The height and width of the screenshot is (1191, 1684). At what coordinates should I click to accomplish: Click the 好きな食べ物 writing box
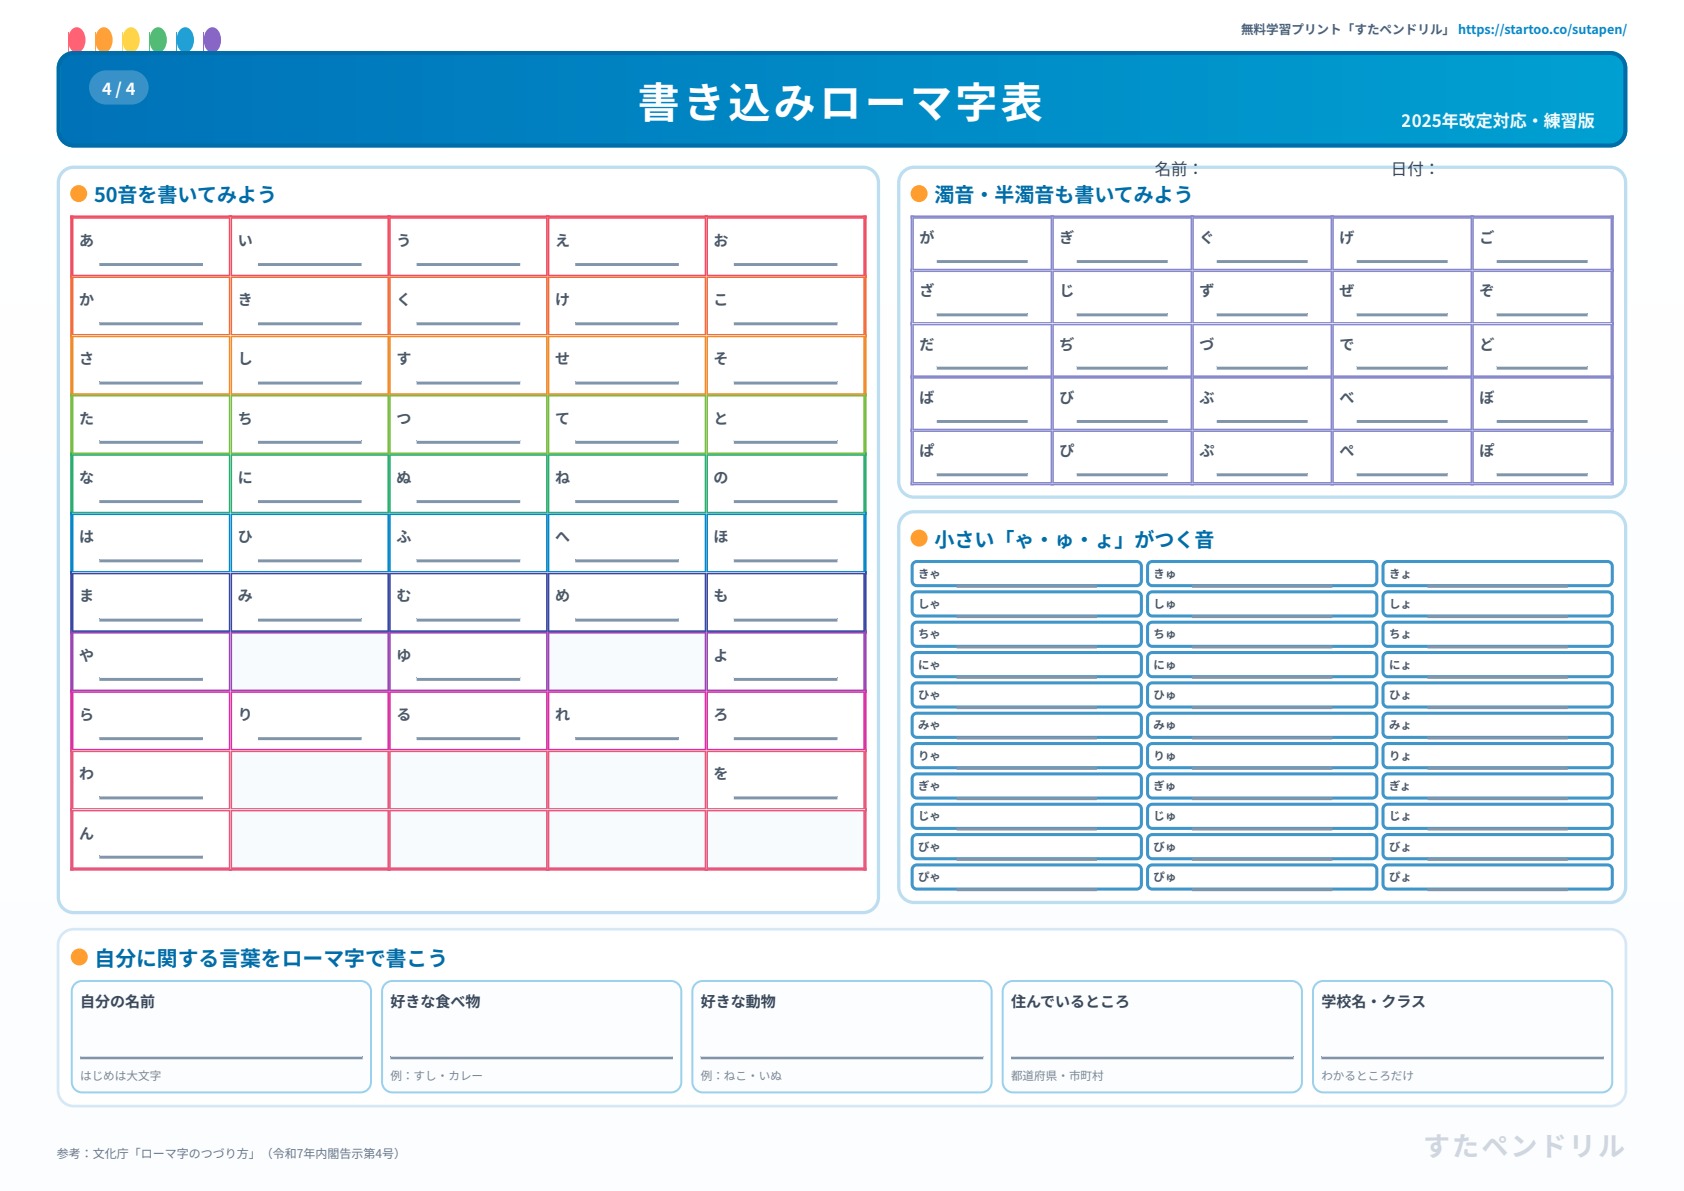click(x=531, y=1037)
